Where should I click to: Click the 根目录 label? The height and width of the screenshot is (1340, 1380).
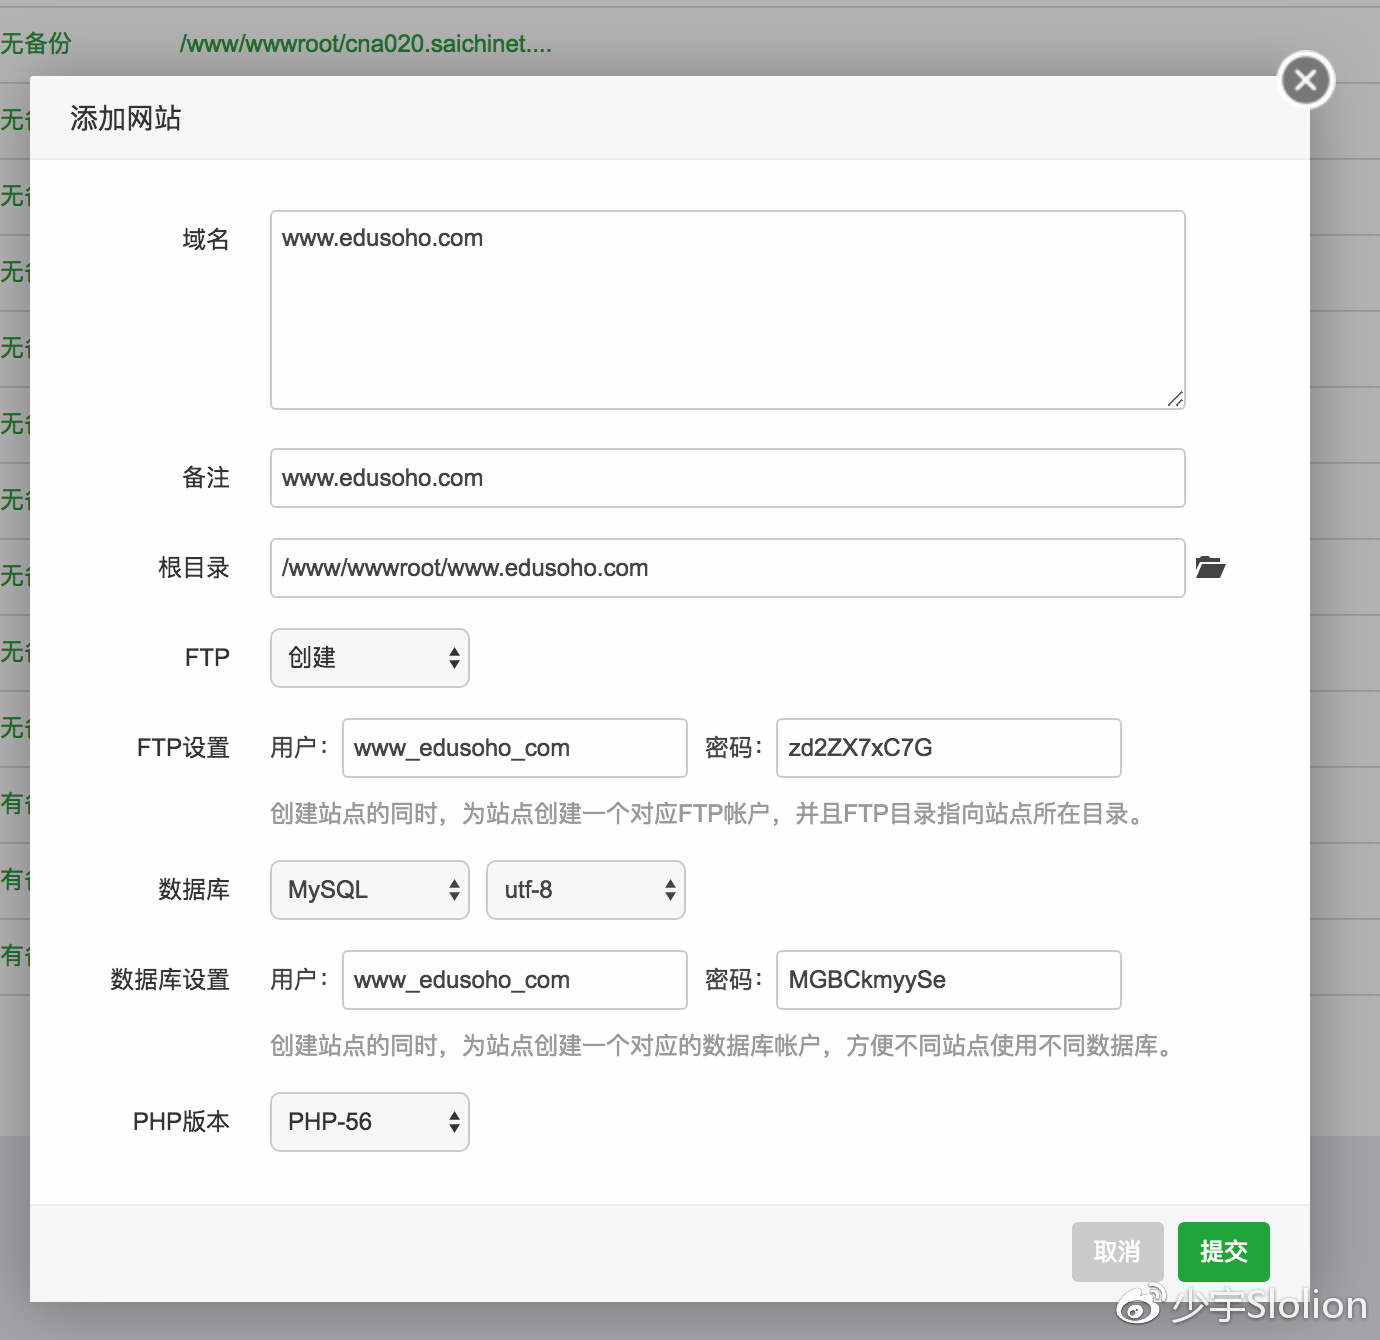(194, 568)
